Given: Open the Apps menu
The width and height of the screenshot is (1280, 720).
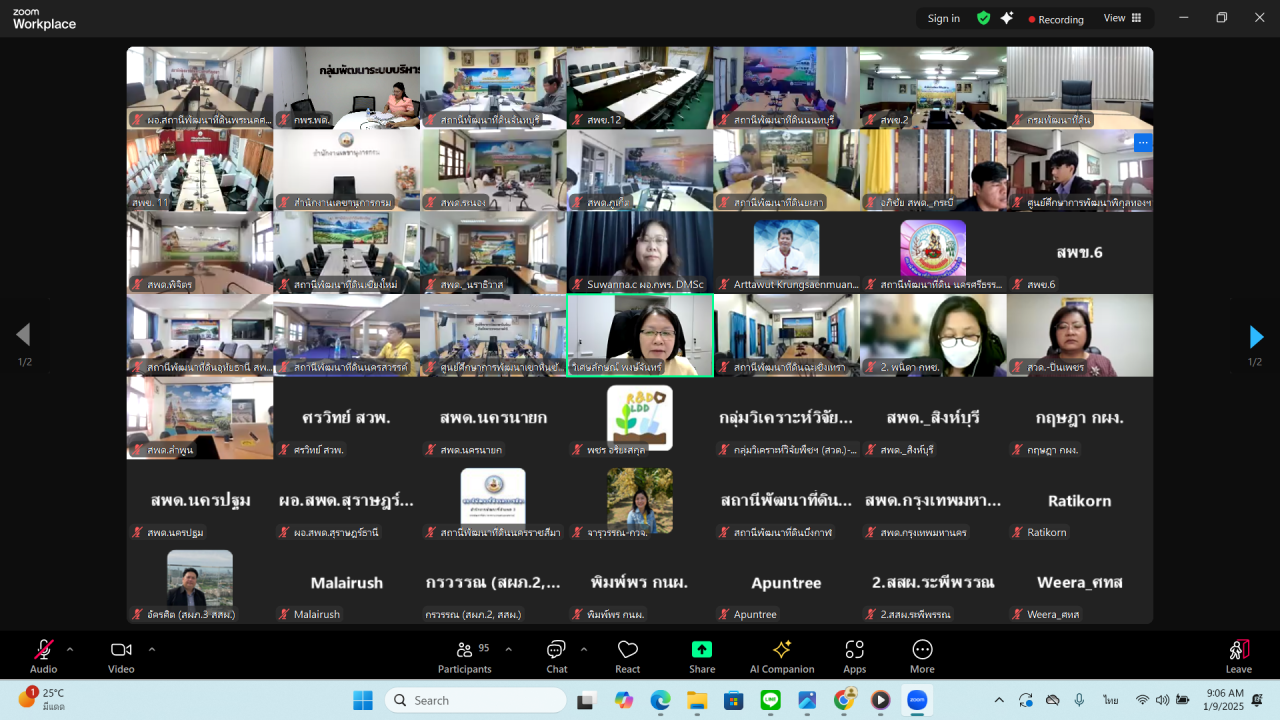Looking at the screenshot, I should tap(854, 655).
